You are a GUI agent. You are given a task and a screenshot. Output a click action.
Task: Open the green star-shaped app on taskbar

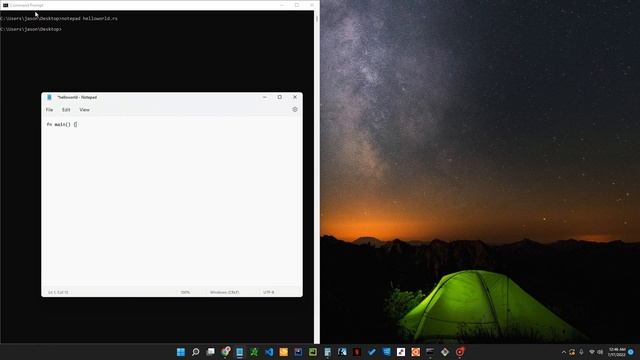coord(254,352)
